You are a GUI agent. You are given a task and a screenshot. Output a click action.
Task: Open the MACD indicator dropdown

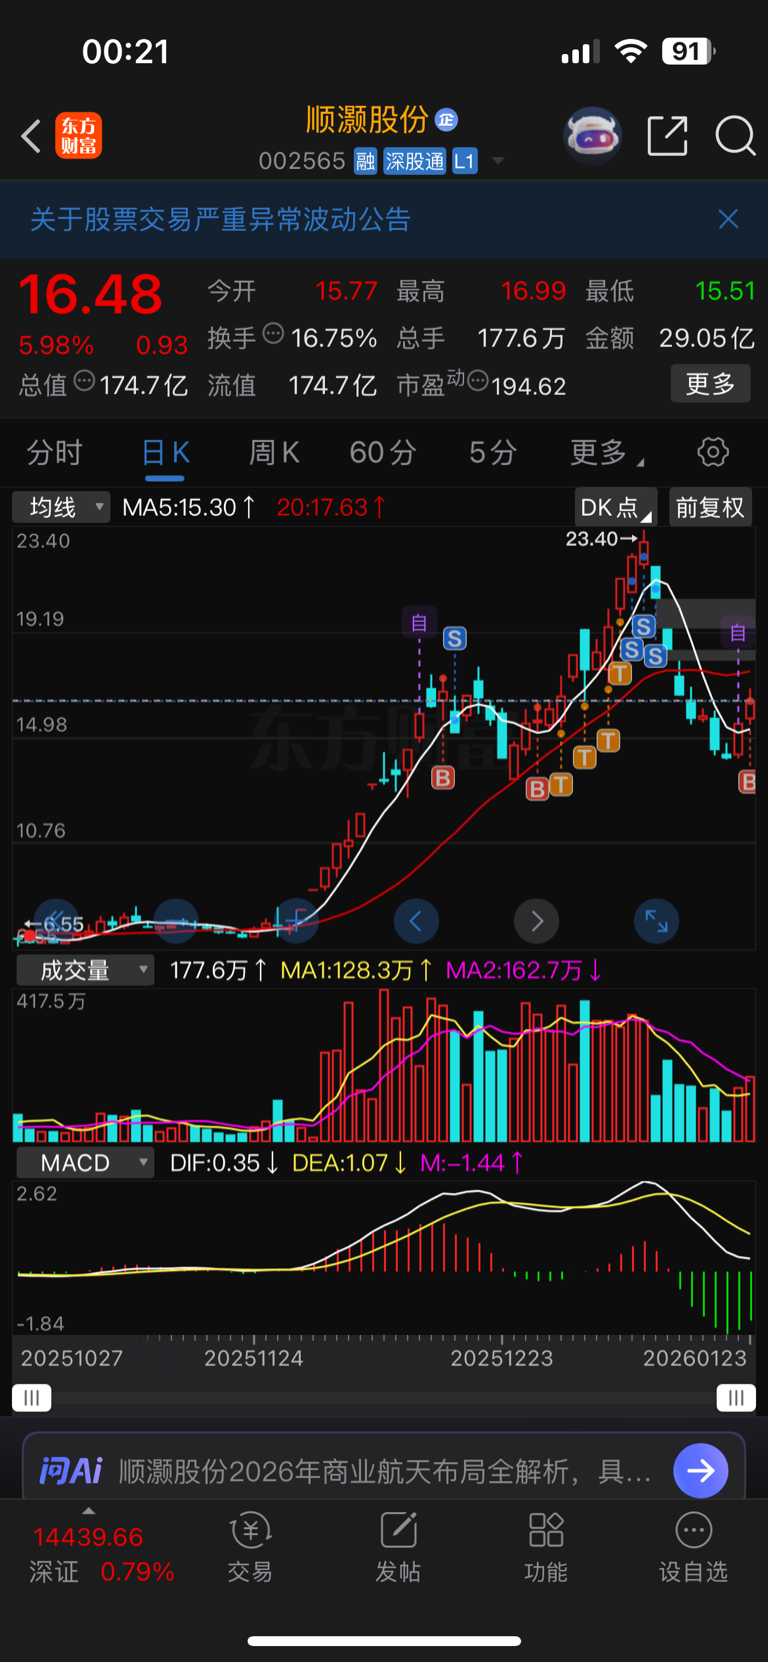coord(84,1163)
